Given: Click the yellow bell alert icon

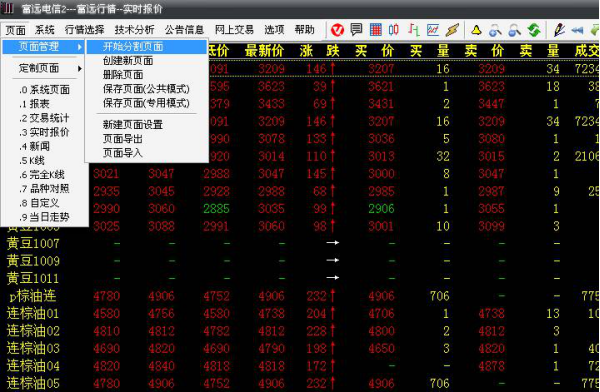Looking at the screenshot, I should pos(476,29).
